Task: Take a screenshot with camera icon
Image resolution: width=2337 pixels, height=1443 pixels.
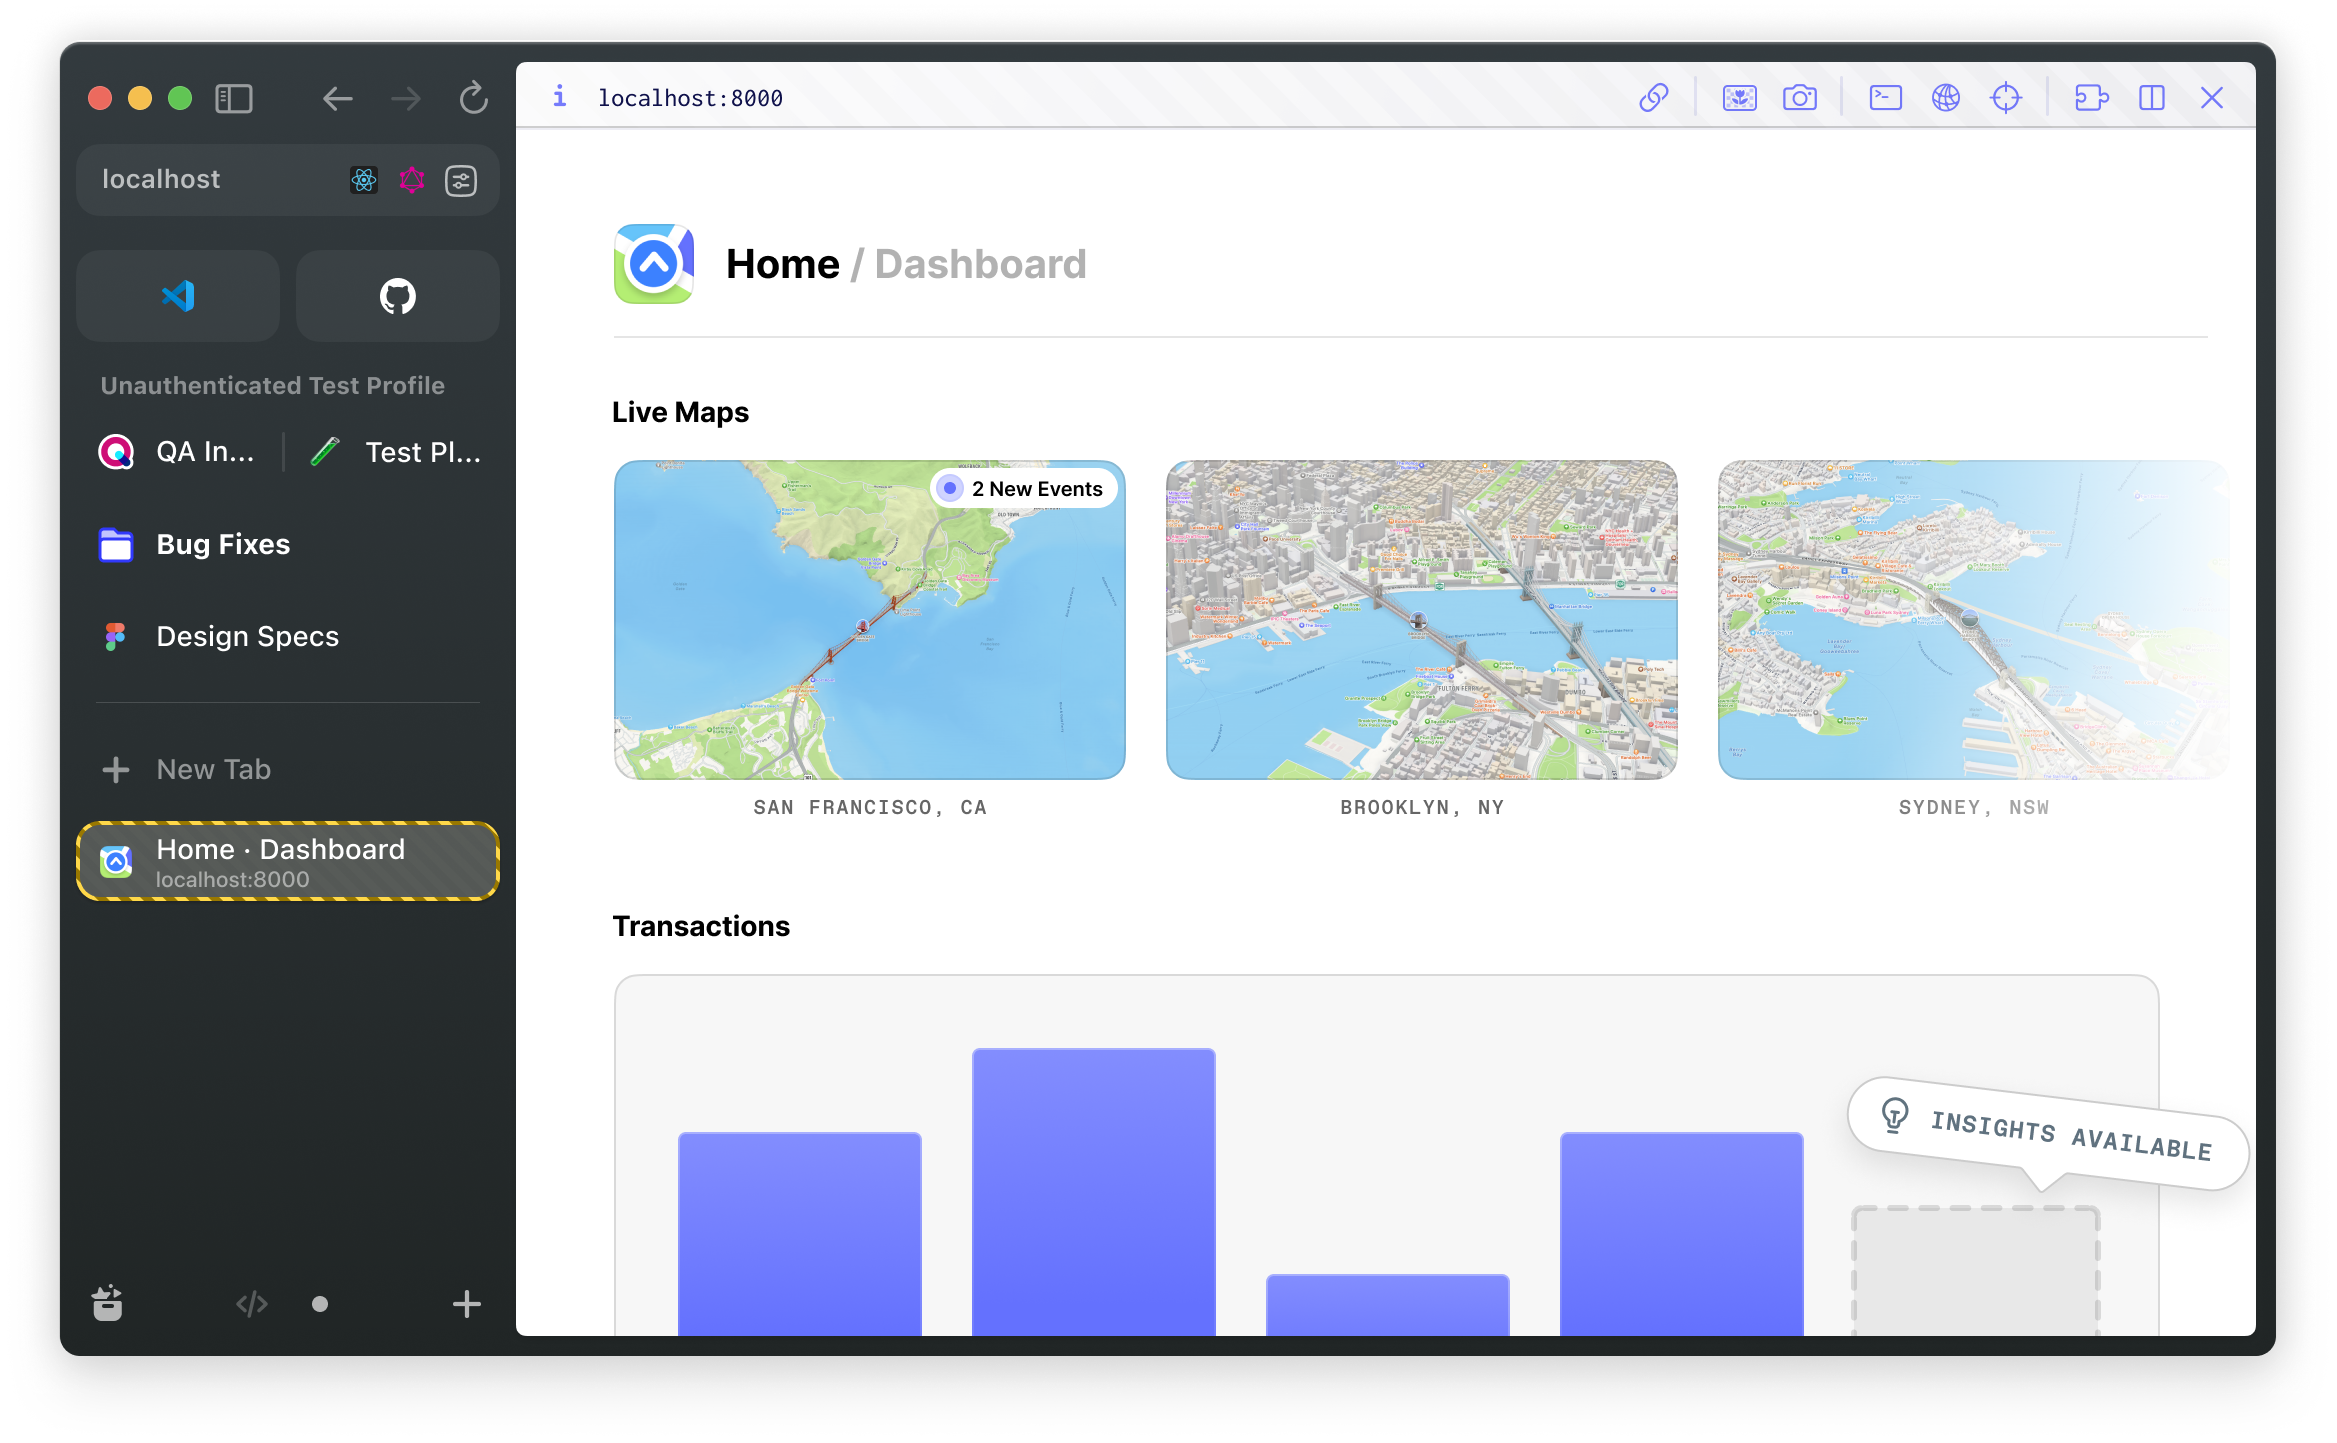Action: point(1799,98)
